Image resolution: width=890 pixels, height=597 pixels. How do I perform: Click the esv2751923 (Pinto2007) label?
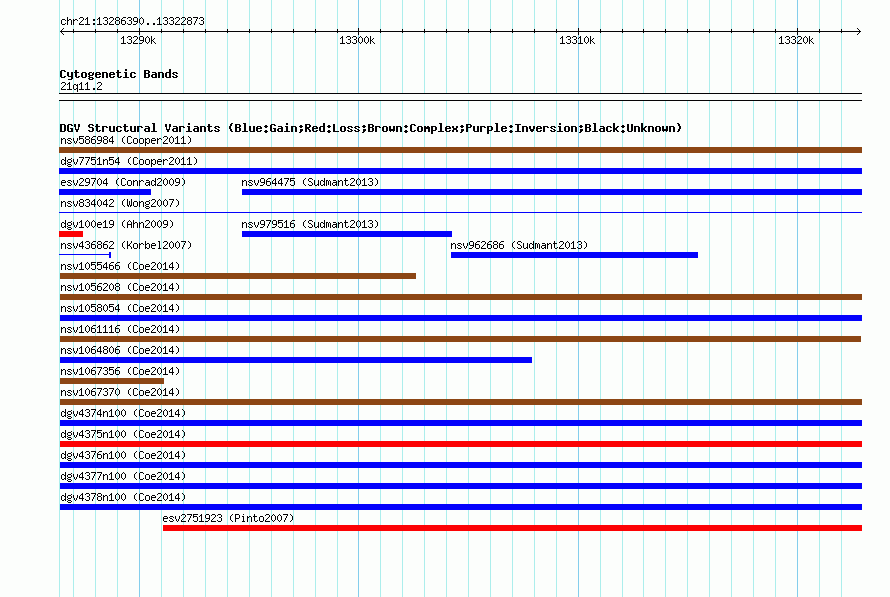[228, 518]
